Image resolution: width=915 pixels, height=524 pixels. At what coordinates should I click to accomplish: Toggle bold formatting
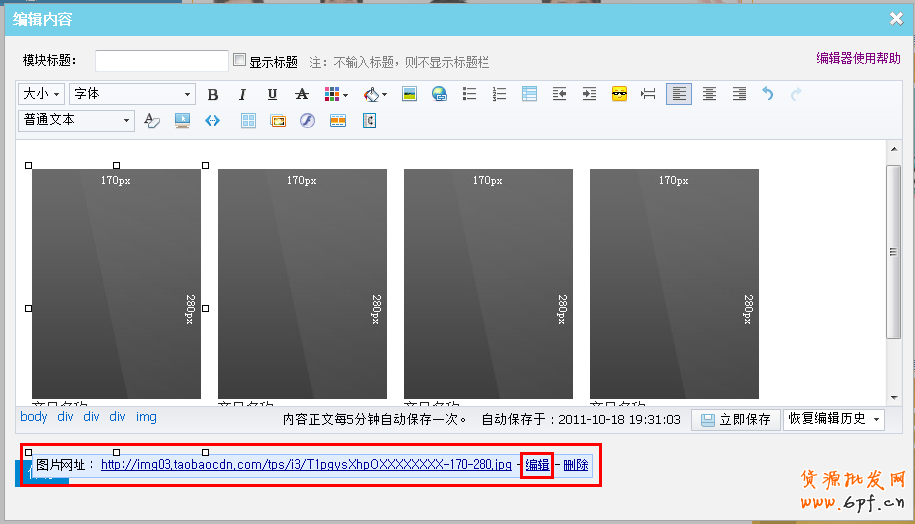click(213, 94)
